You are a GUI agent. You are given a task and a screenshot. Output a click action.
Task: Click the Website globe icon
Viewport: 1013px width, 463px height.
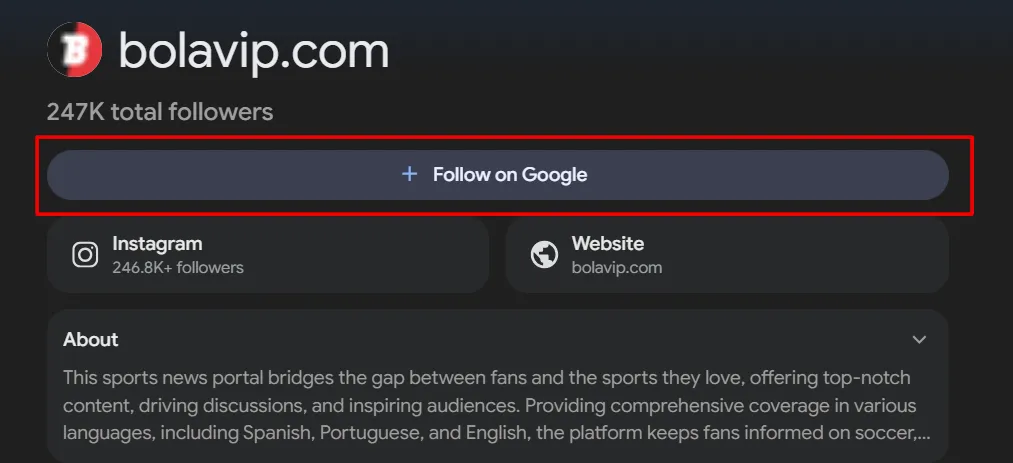tap(544, 255)
